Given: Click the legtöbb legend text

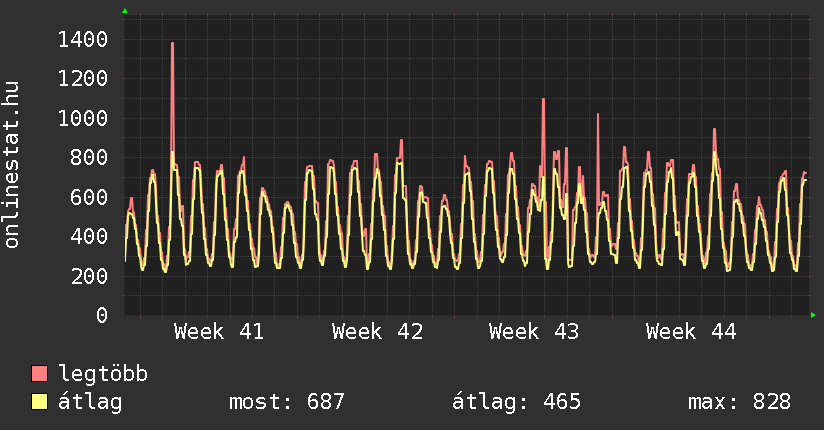Looking at the screenshot, I should click(103, 375).
